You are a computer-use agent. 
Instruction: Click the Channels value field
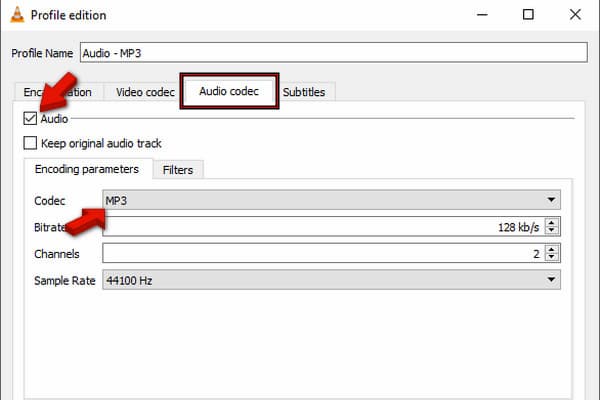(322, 253)
